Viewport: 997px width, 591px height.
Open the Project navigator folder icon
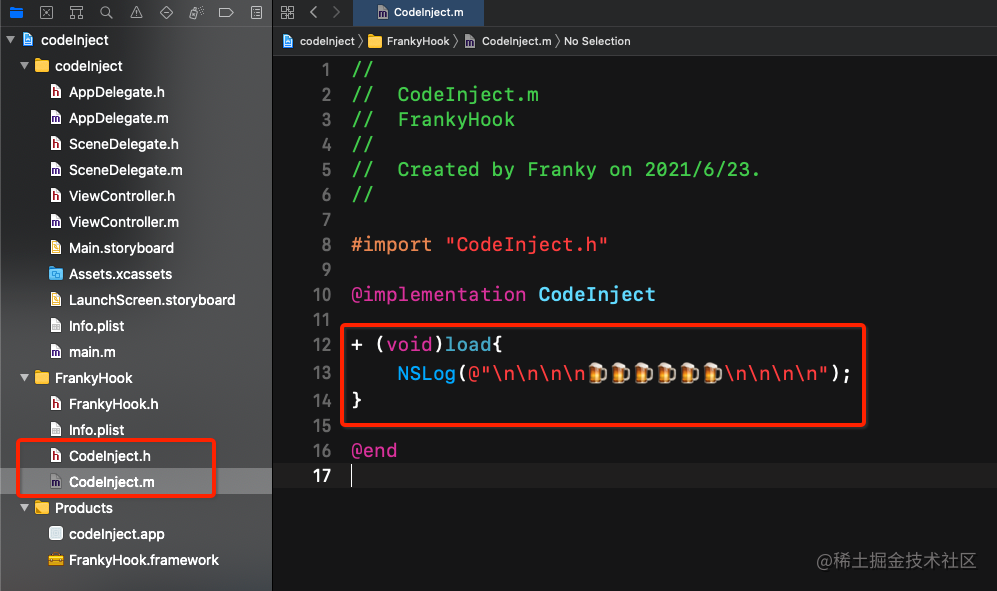coord(17,12)
